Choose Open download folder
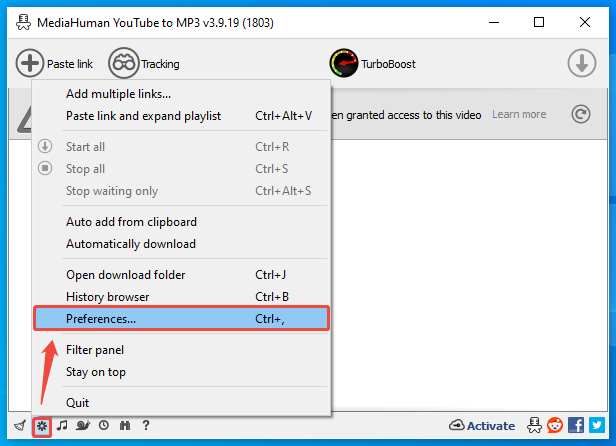The image size is (616, 446). 182,275
